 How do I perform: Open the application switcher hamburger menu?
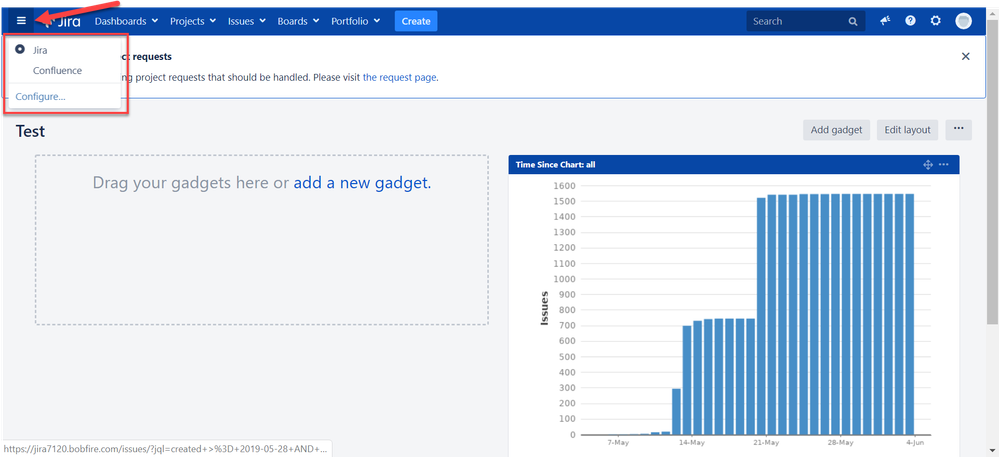coord(21,21)
